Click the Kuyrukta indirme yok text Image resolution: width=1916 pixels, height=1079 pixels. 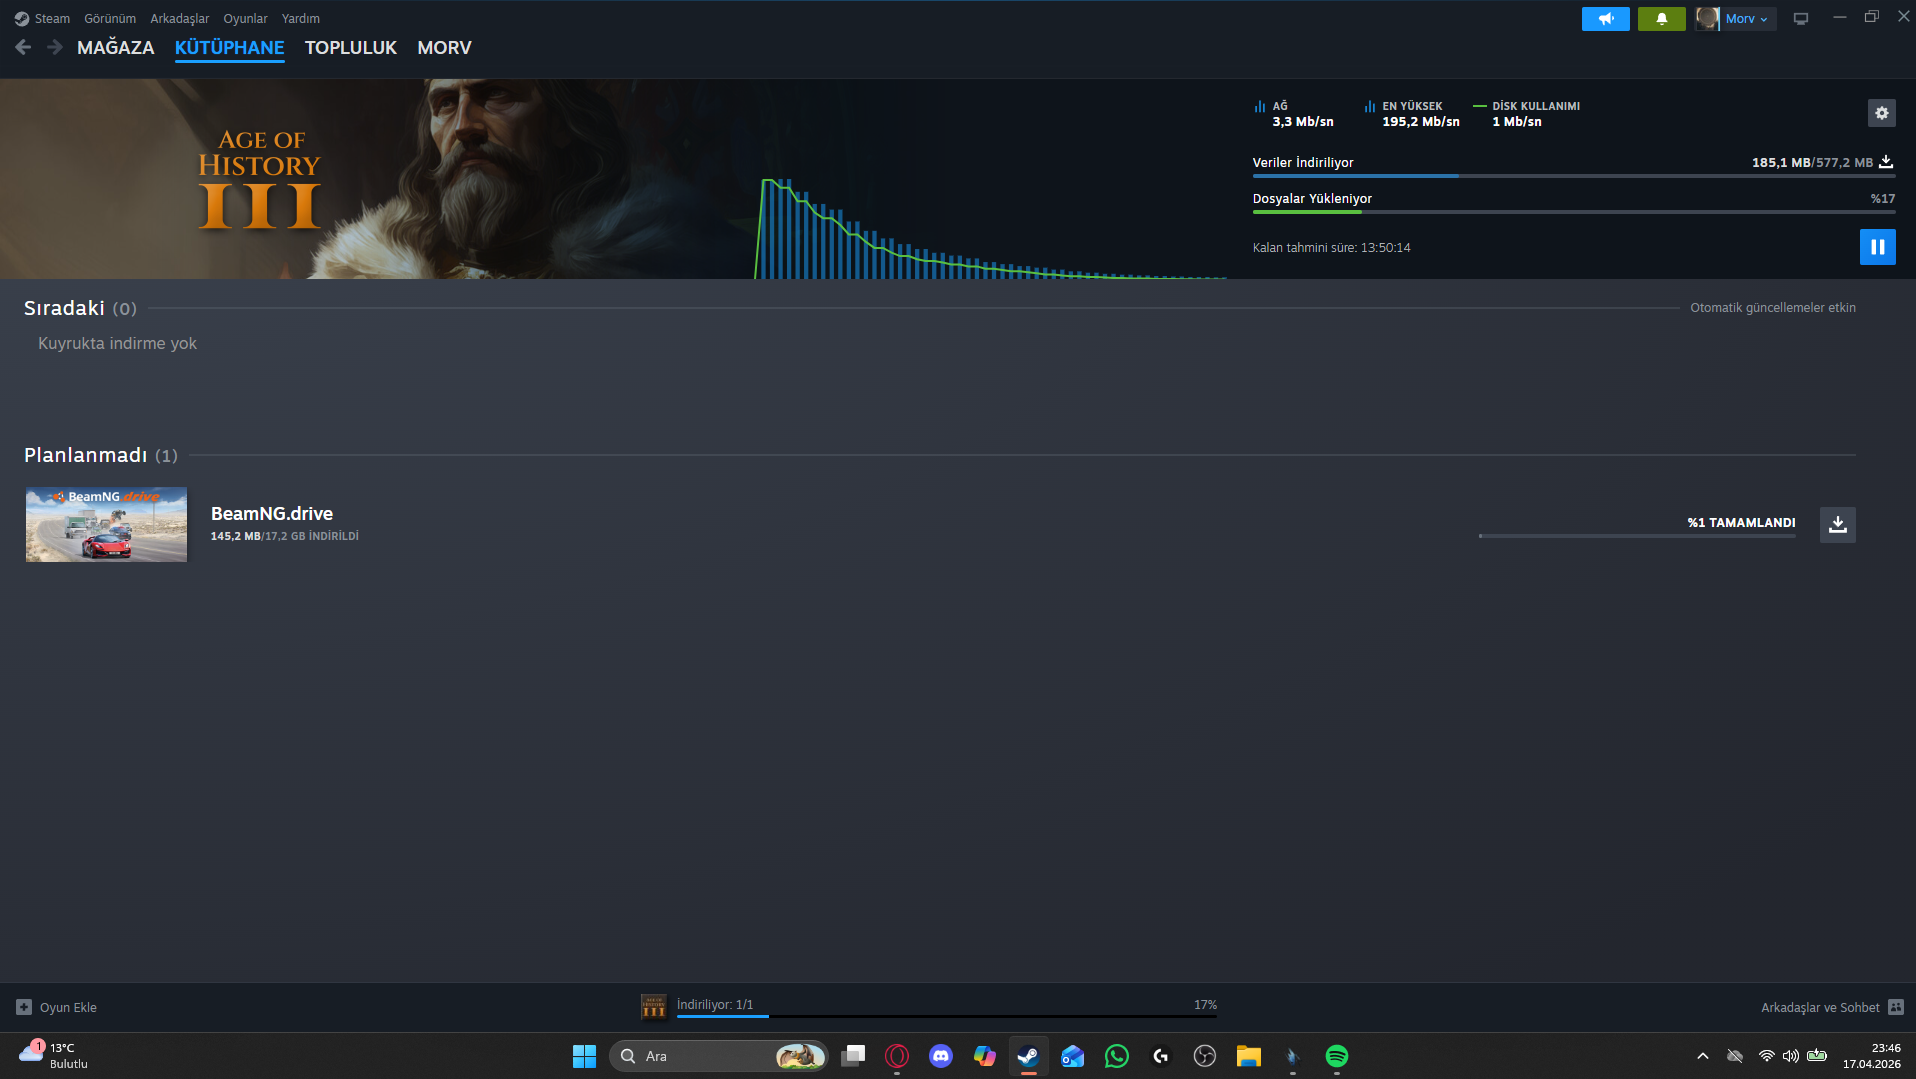118,343
